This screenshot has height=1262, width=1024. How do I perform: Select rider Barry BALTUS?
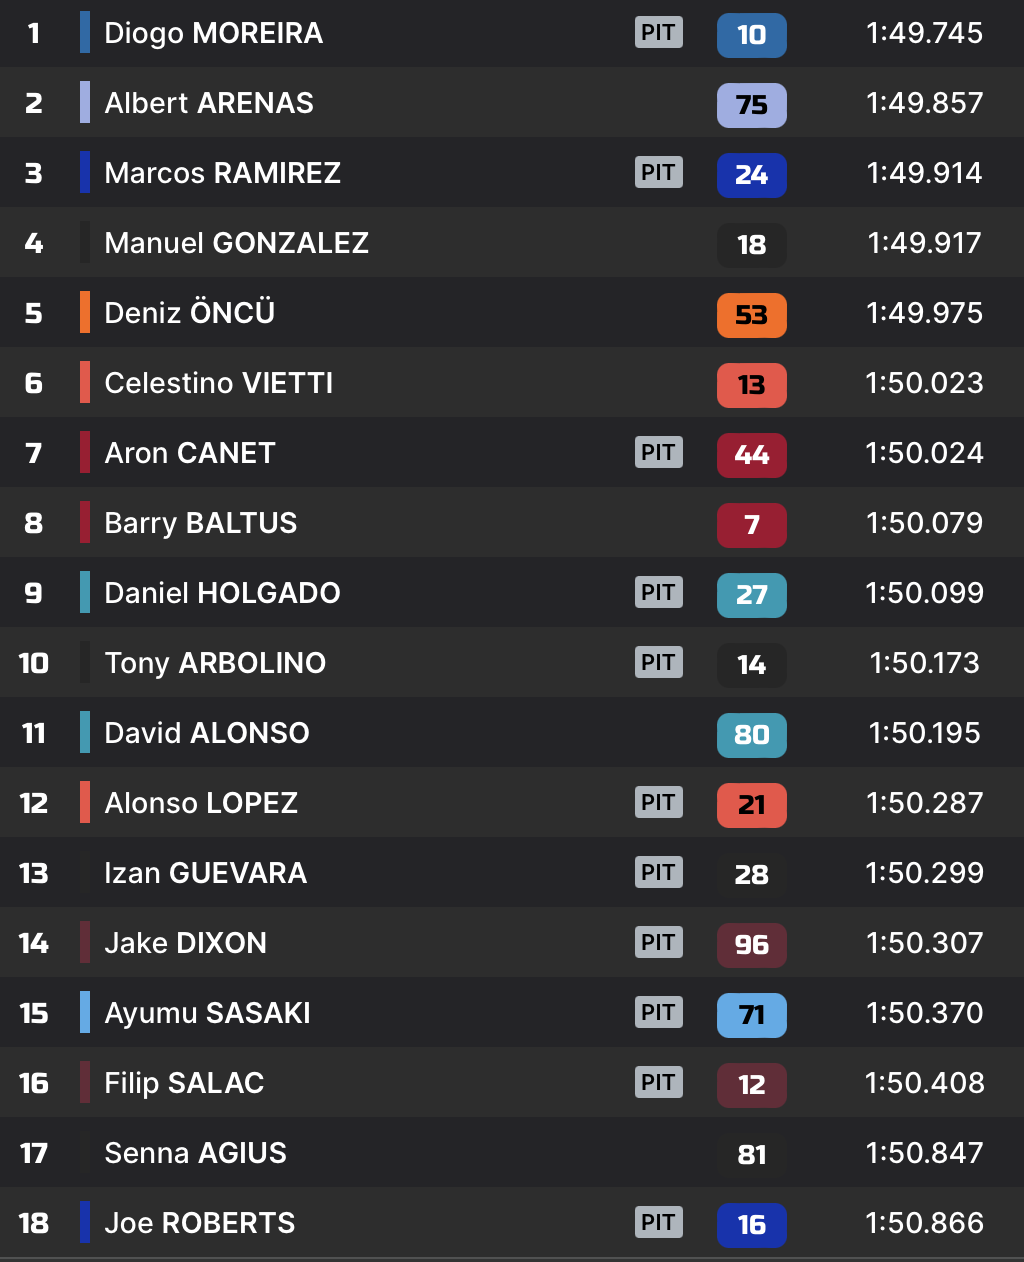(x=200, y=523)
